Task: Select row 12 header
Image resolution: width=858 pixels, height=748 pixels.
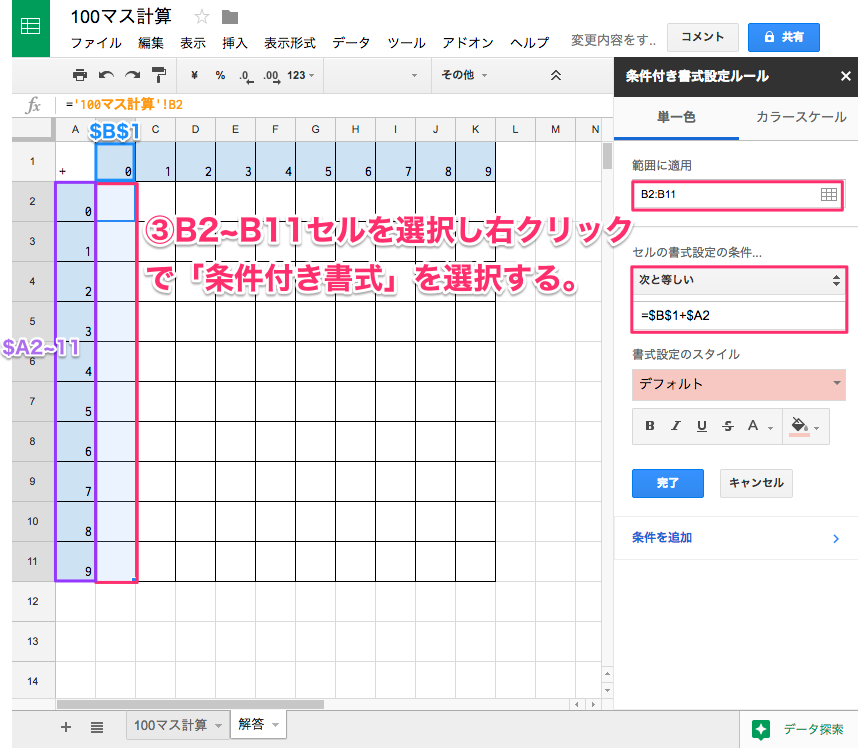Action: point(33,601)
